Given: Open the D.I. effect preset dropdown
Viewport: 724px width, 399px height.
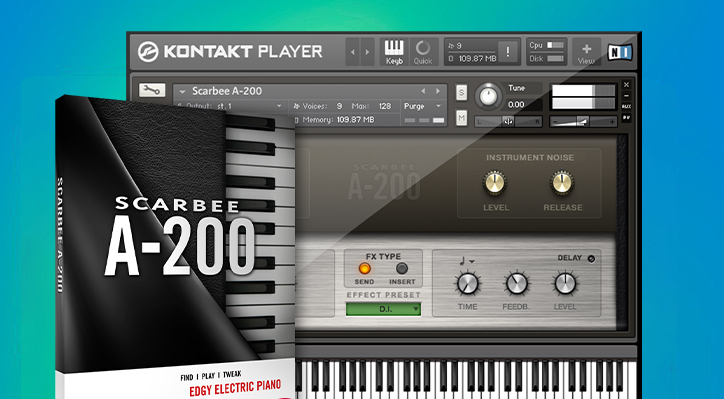Looking at the screenshot, I should (x=383, y=309).
